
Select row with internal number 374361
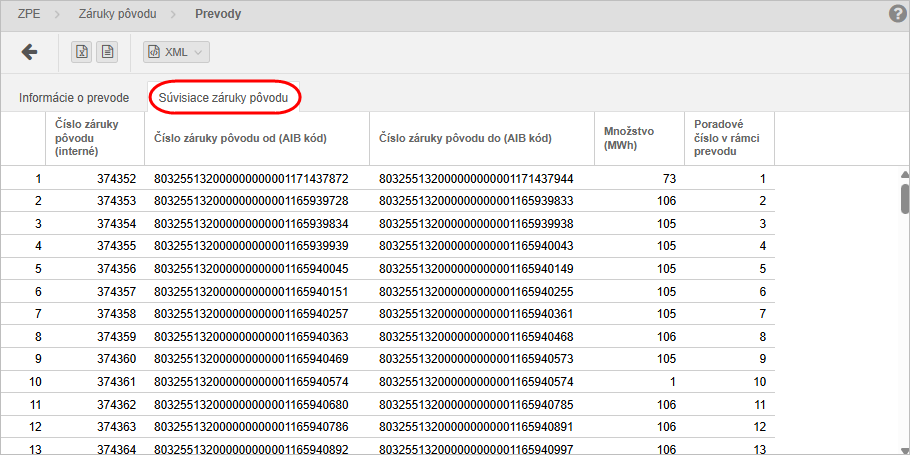(x=116, y=381)
